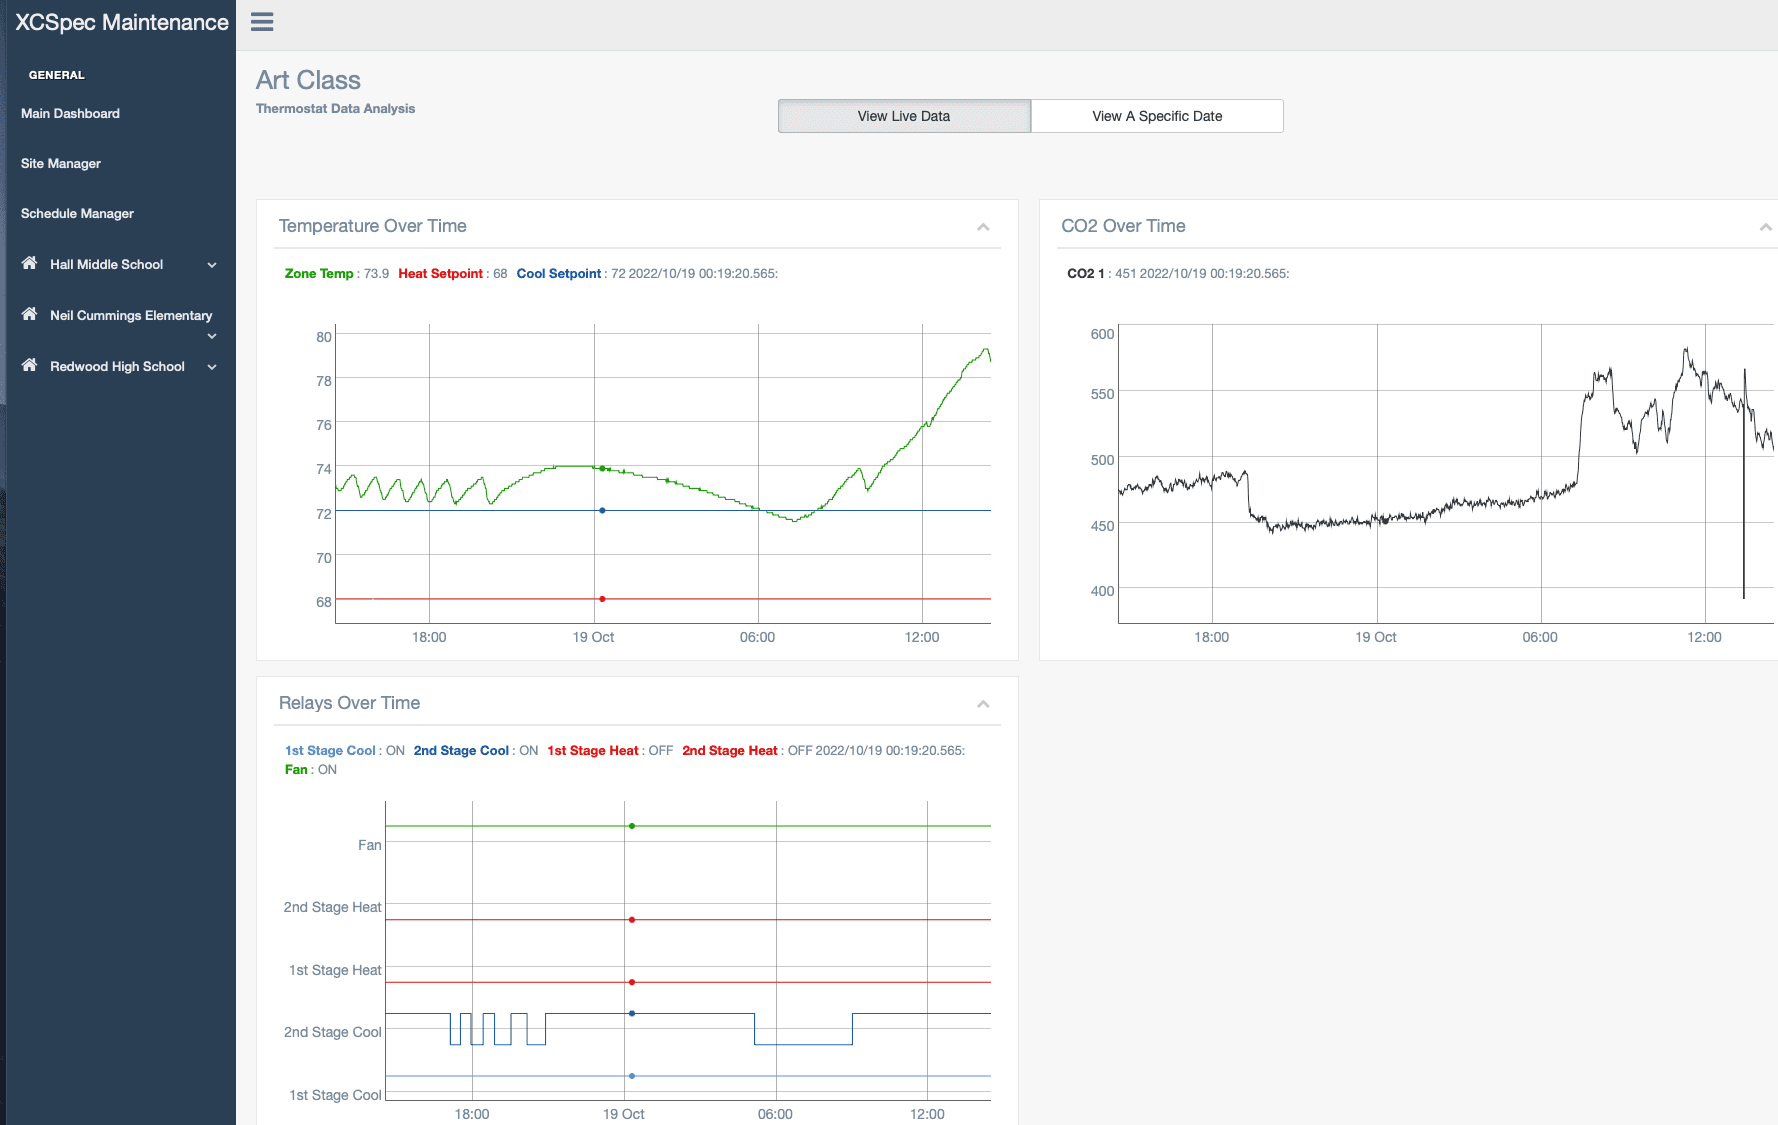This screenshot has width=1778, height=1125.
Task: Click the XCSpec Maintenance title link
Action: click(x=122, y=23)
